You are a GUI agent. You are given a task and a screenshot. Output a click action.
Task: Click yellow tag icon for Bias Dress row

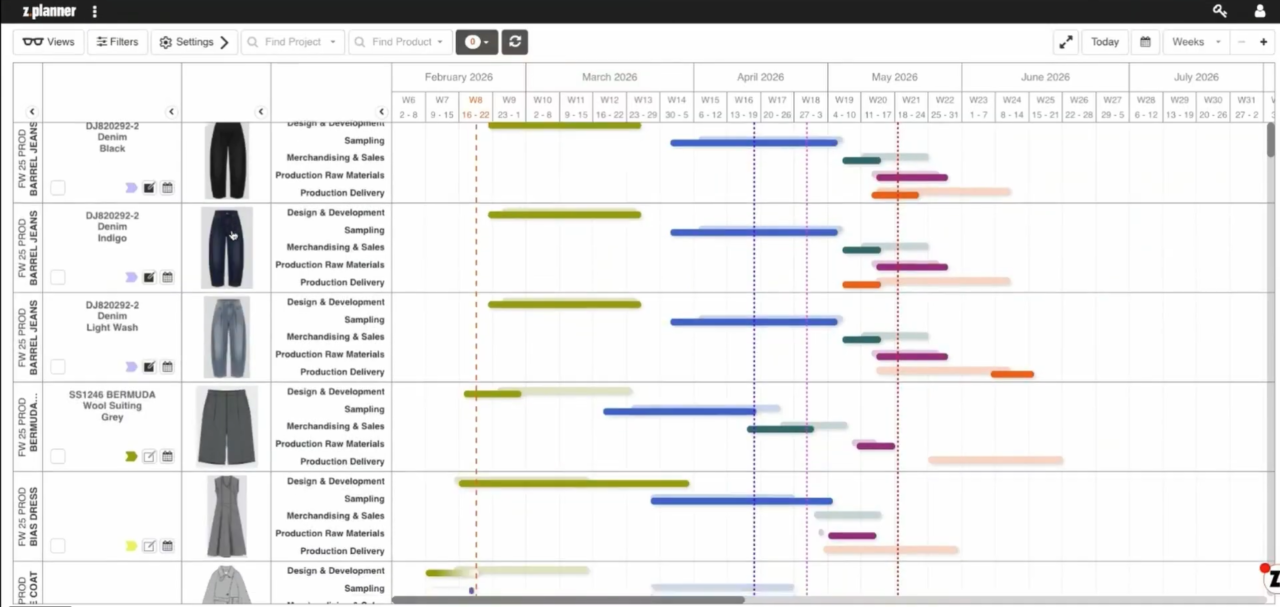pyautogui.click(x=131, y=546)
